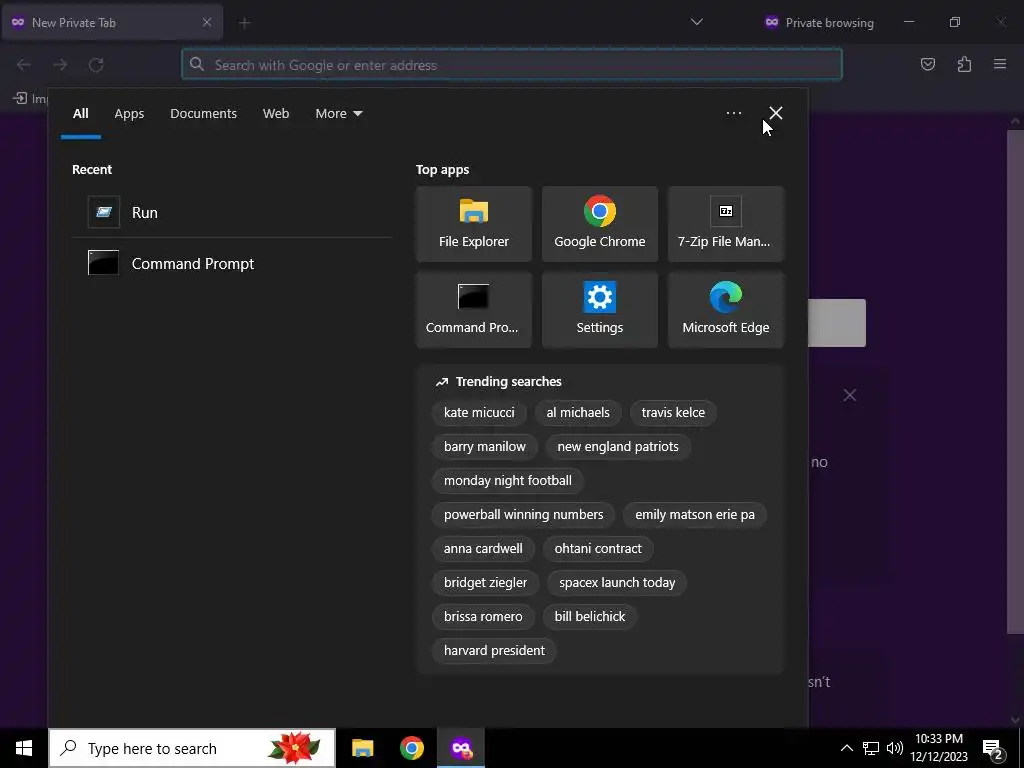Open a new browser tab
The height and width of the screenshot is (768, 1024).
click(244, 23)
